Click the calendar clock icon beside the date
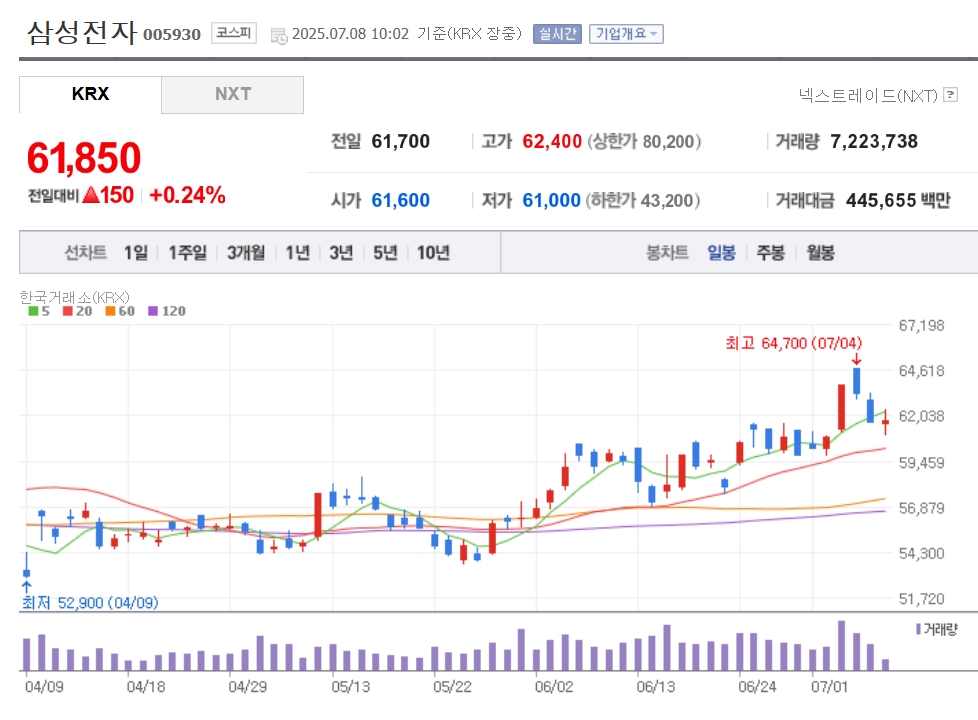This screenshot has width=978, height=720. tap(279, 36)
